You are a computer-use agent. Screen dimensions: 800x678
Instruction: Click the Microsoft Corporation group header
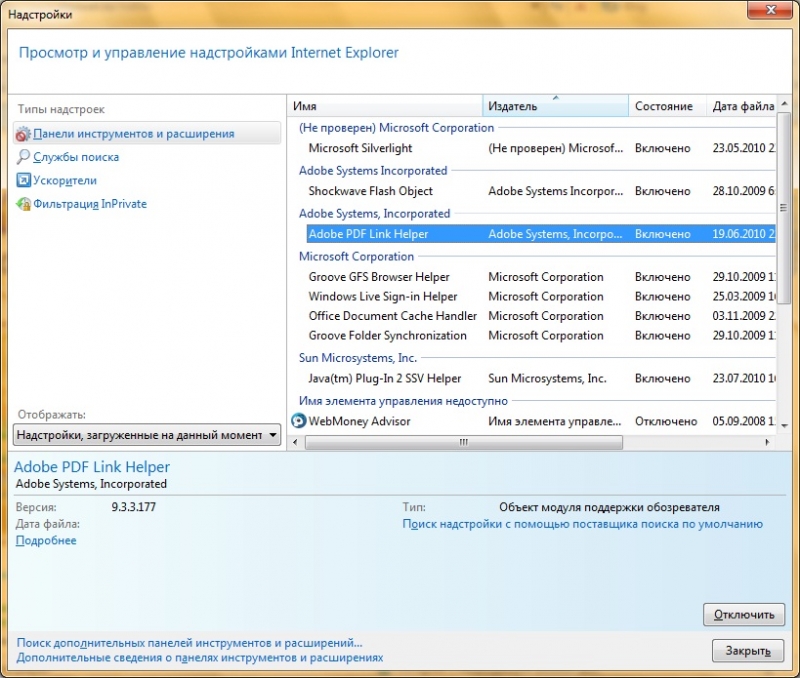356,256
